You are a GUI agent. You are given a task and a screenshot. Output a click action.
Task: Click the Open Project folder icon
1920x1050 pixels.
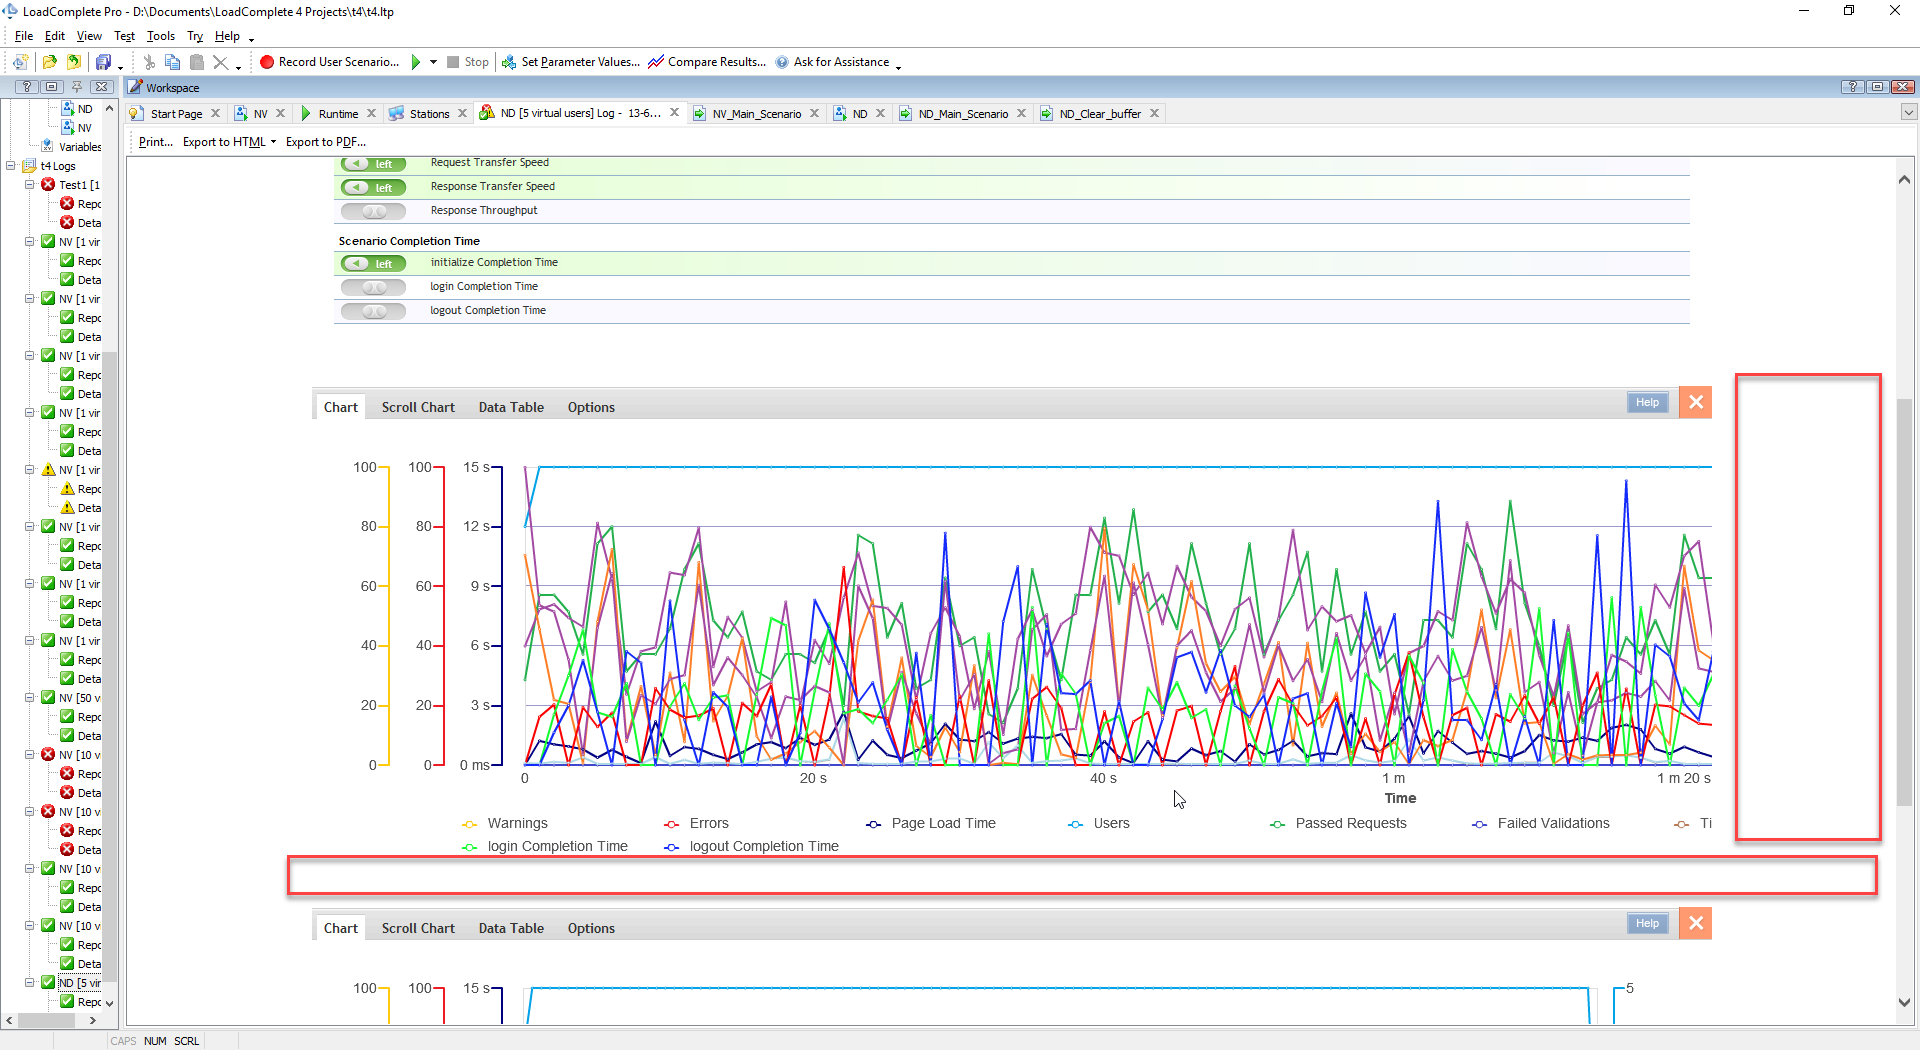[x=49, y=62]
